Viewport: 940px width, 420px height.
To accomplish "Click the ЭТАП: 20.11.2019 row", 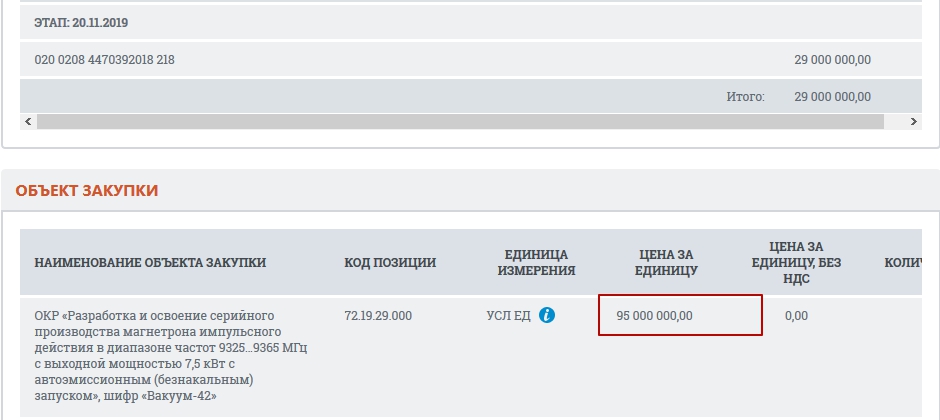I will click(x=471, y=23).
